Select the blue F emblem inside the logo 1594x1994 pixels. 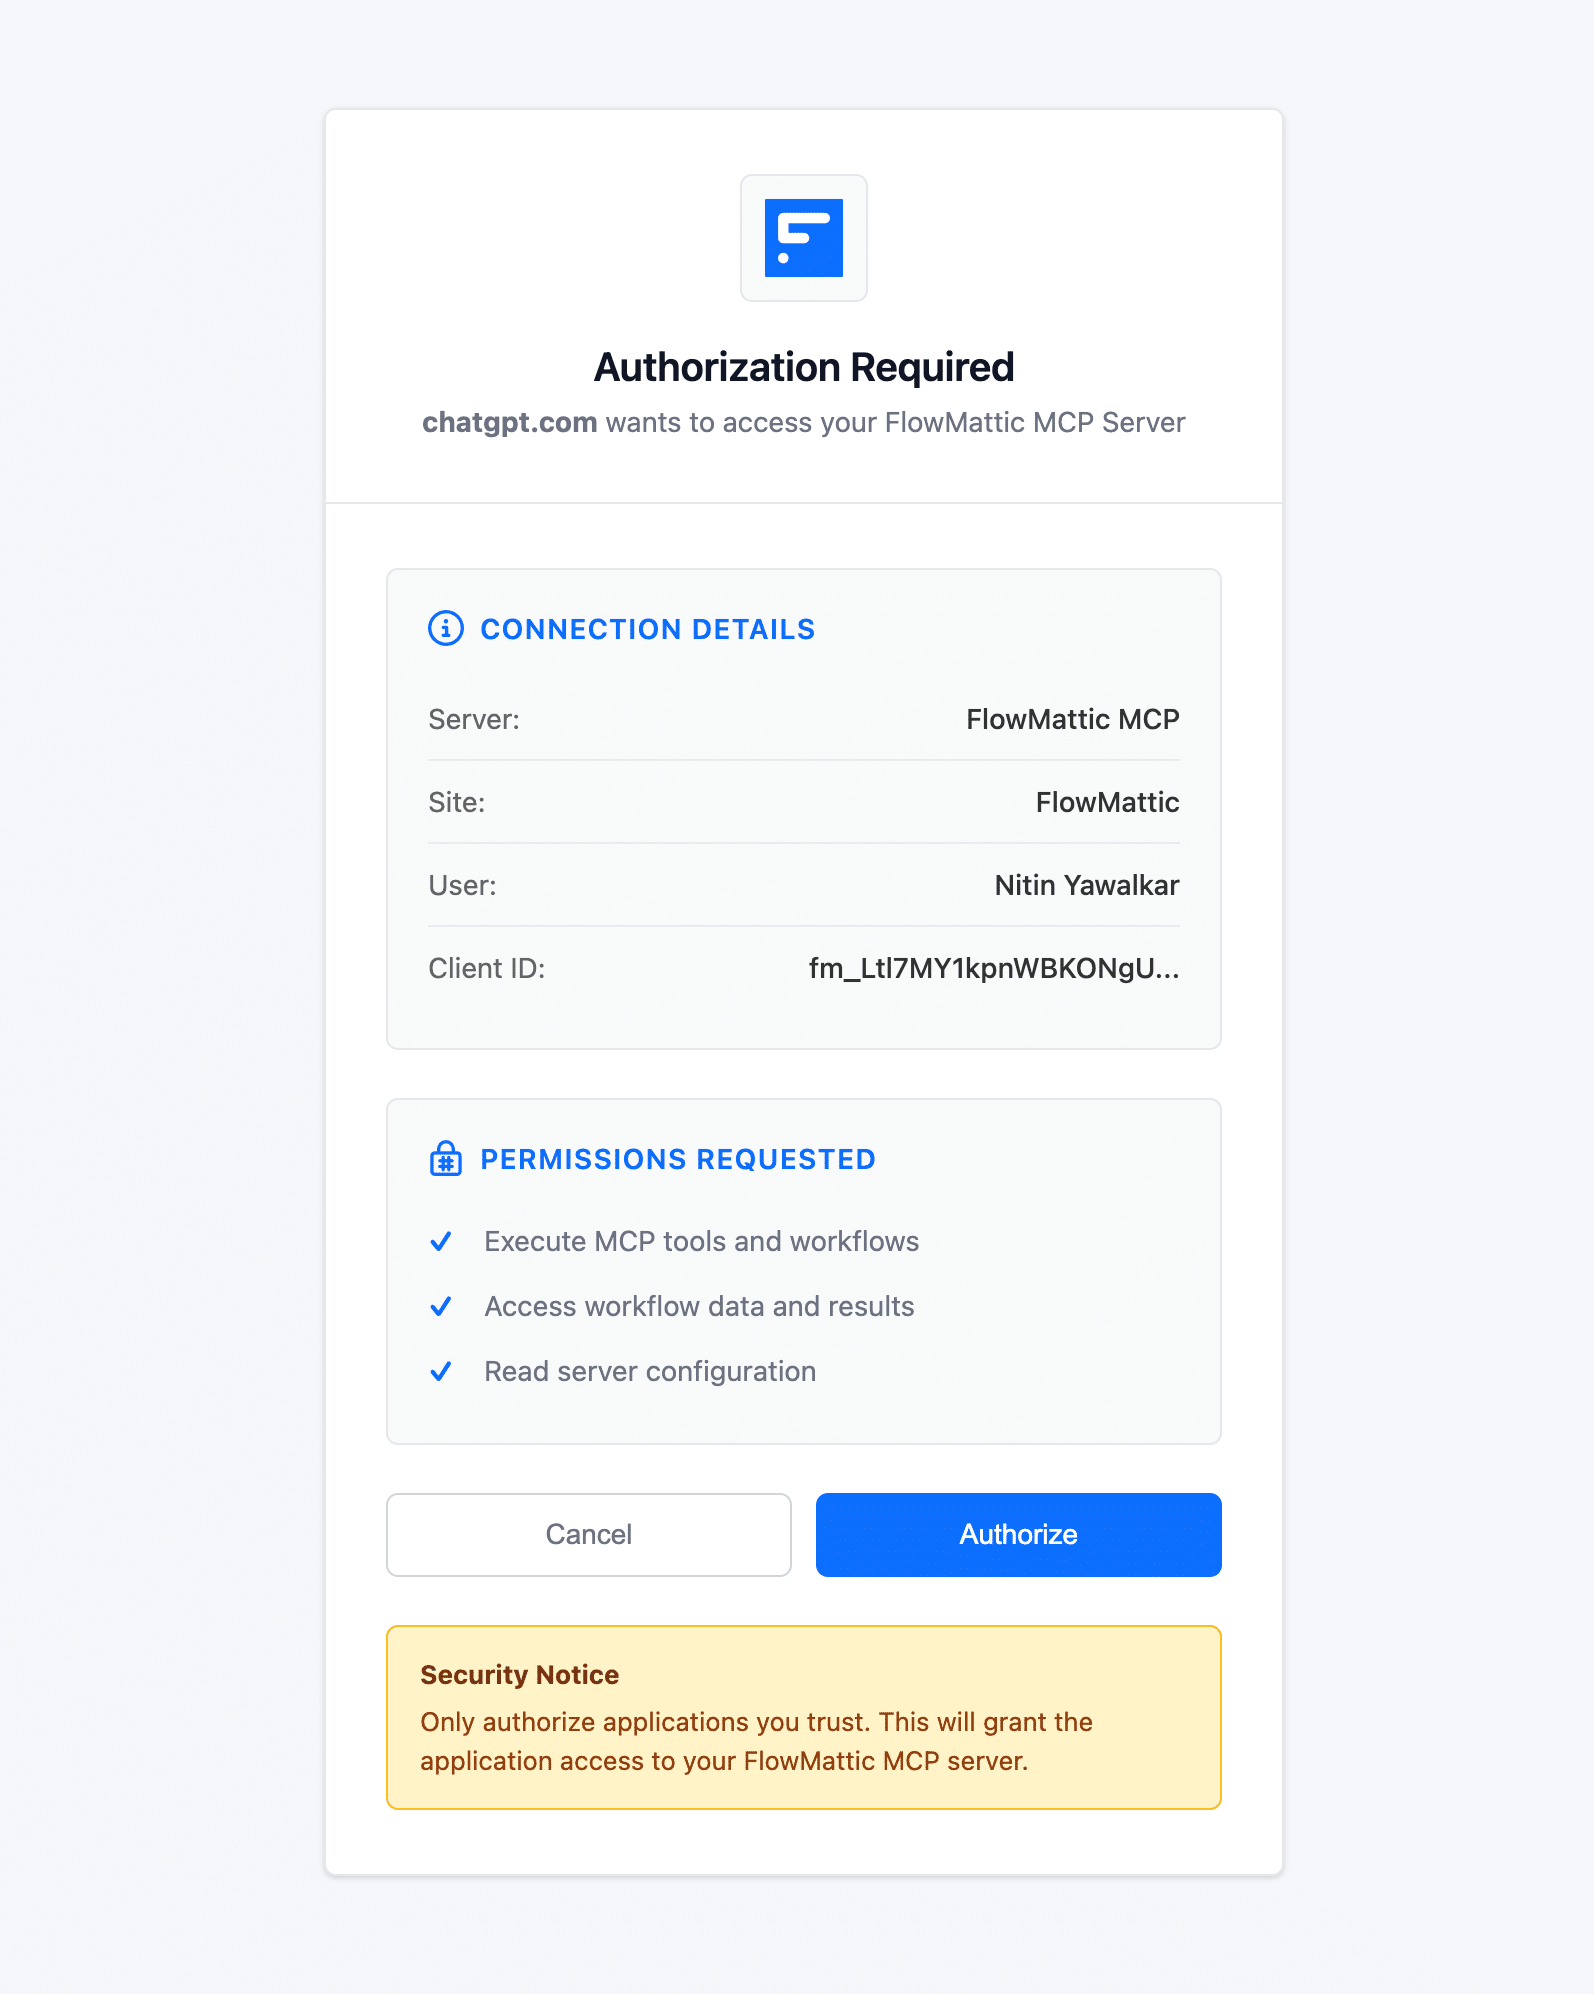(803, 238)
